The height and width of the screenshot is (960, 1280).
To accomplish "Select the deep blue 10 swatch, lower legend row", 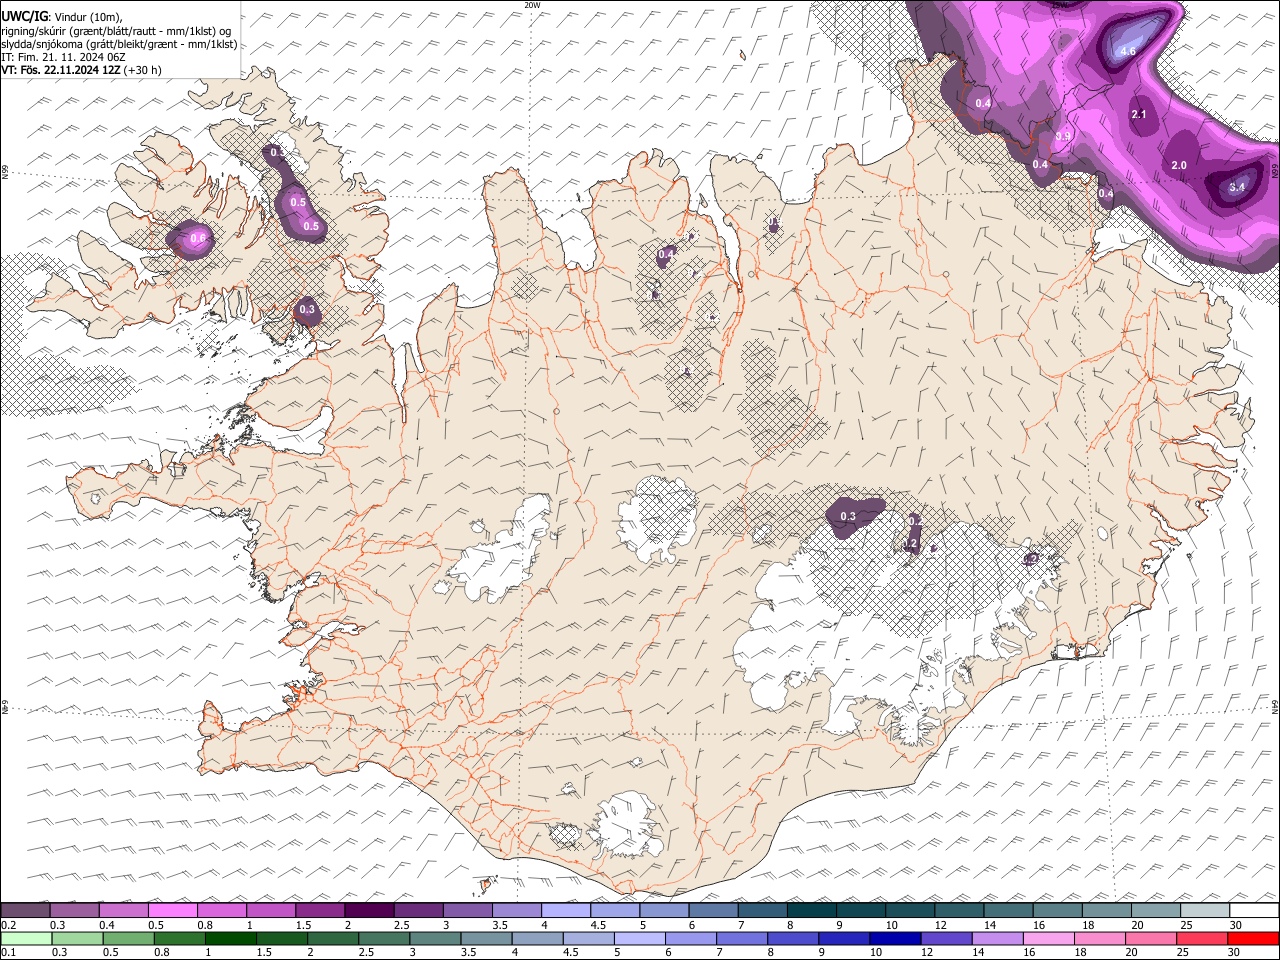I will 895,938.
